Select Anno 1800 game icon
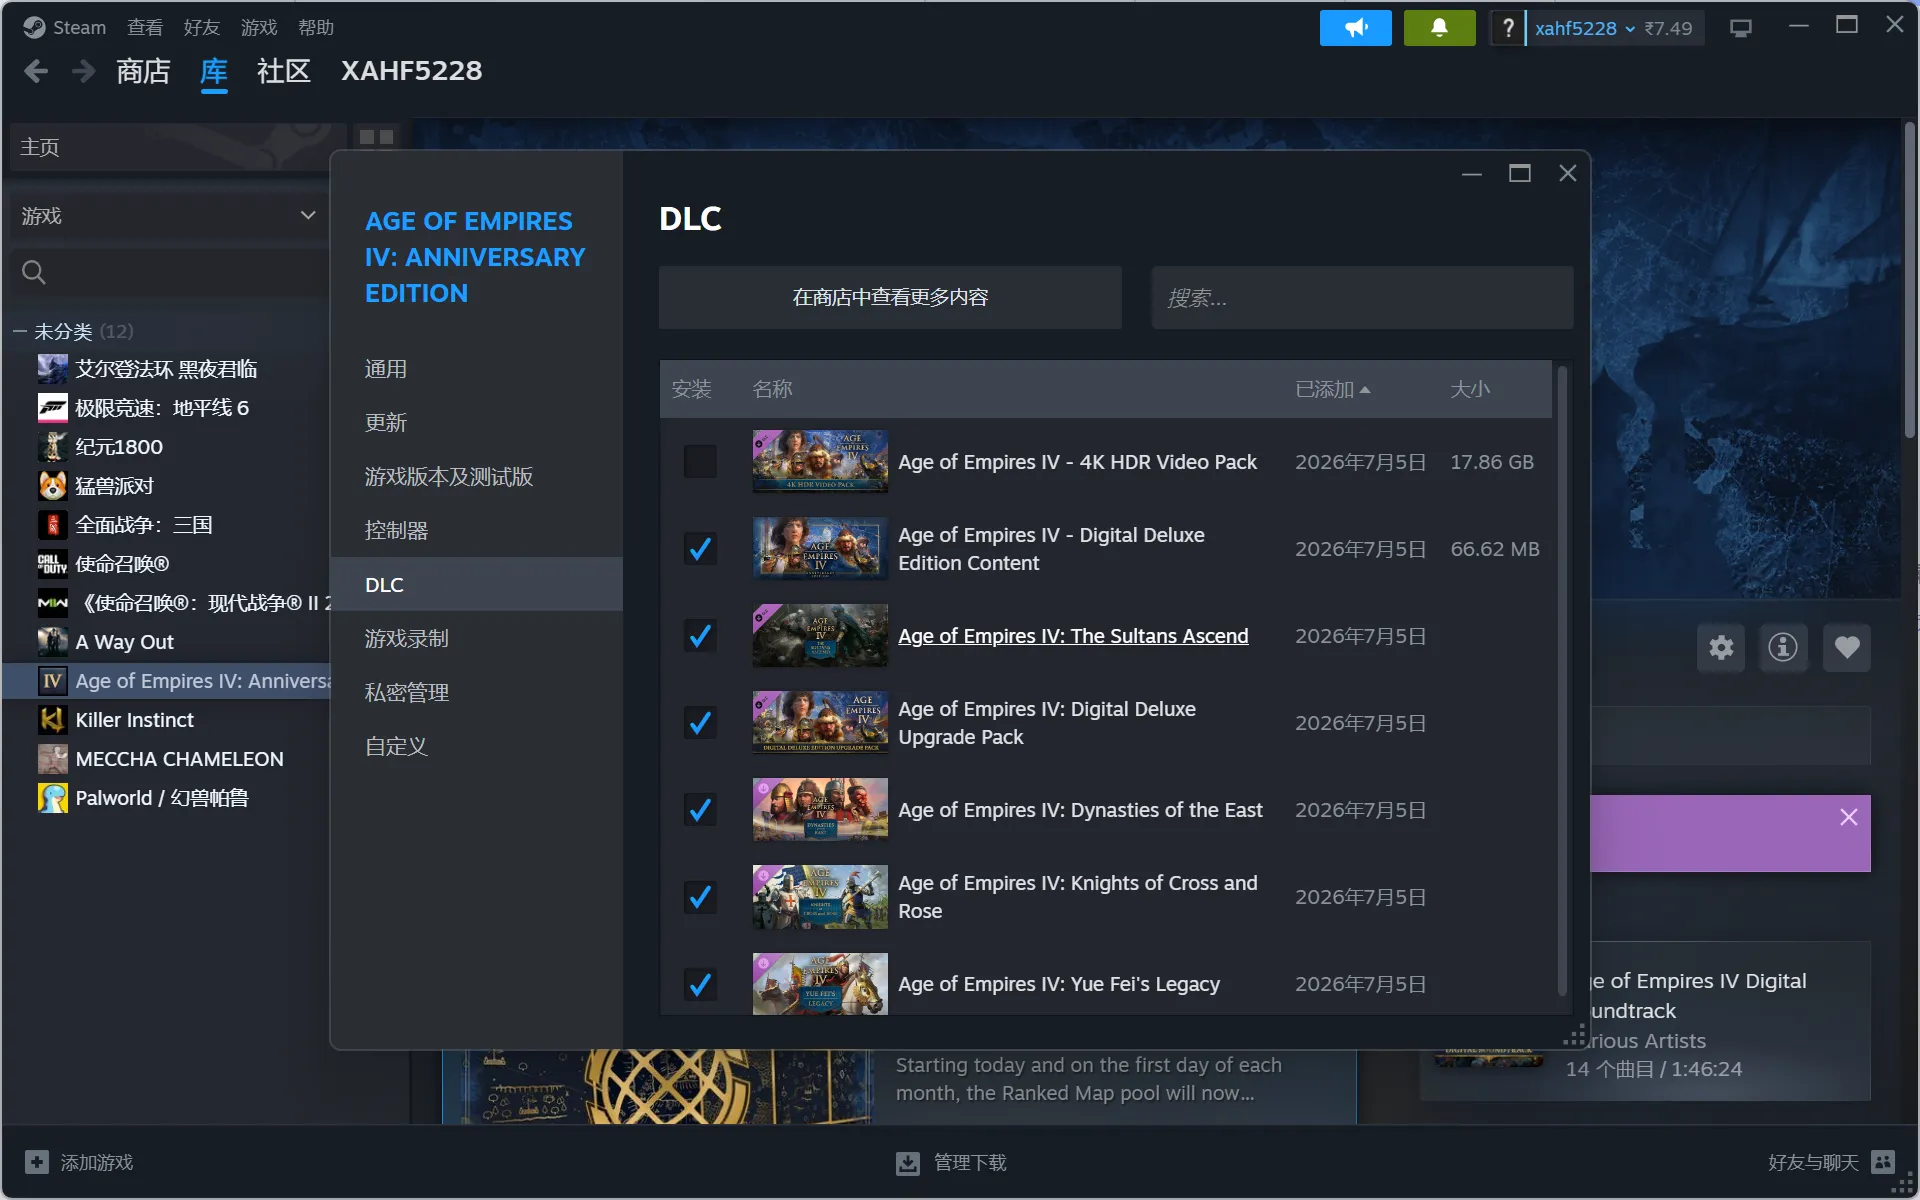 coord(53,447)
